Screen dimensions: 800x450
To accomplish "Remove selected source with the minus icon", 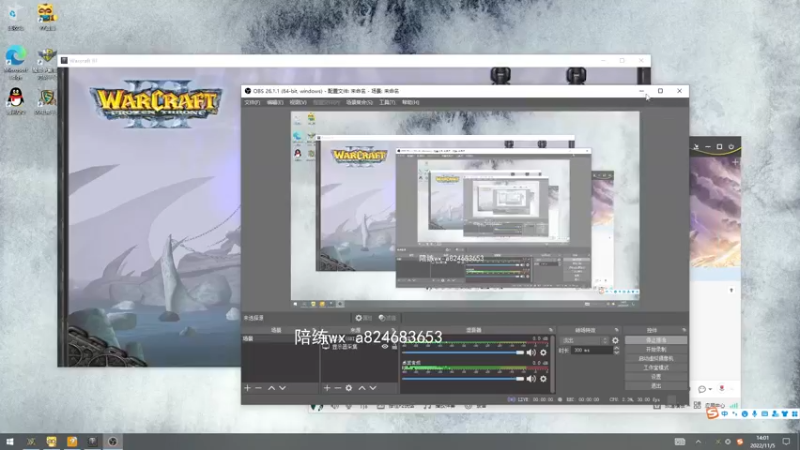I will coord(338,388).
